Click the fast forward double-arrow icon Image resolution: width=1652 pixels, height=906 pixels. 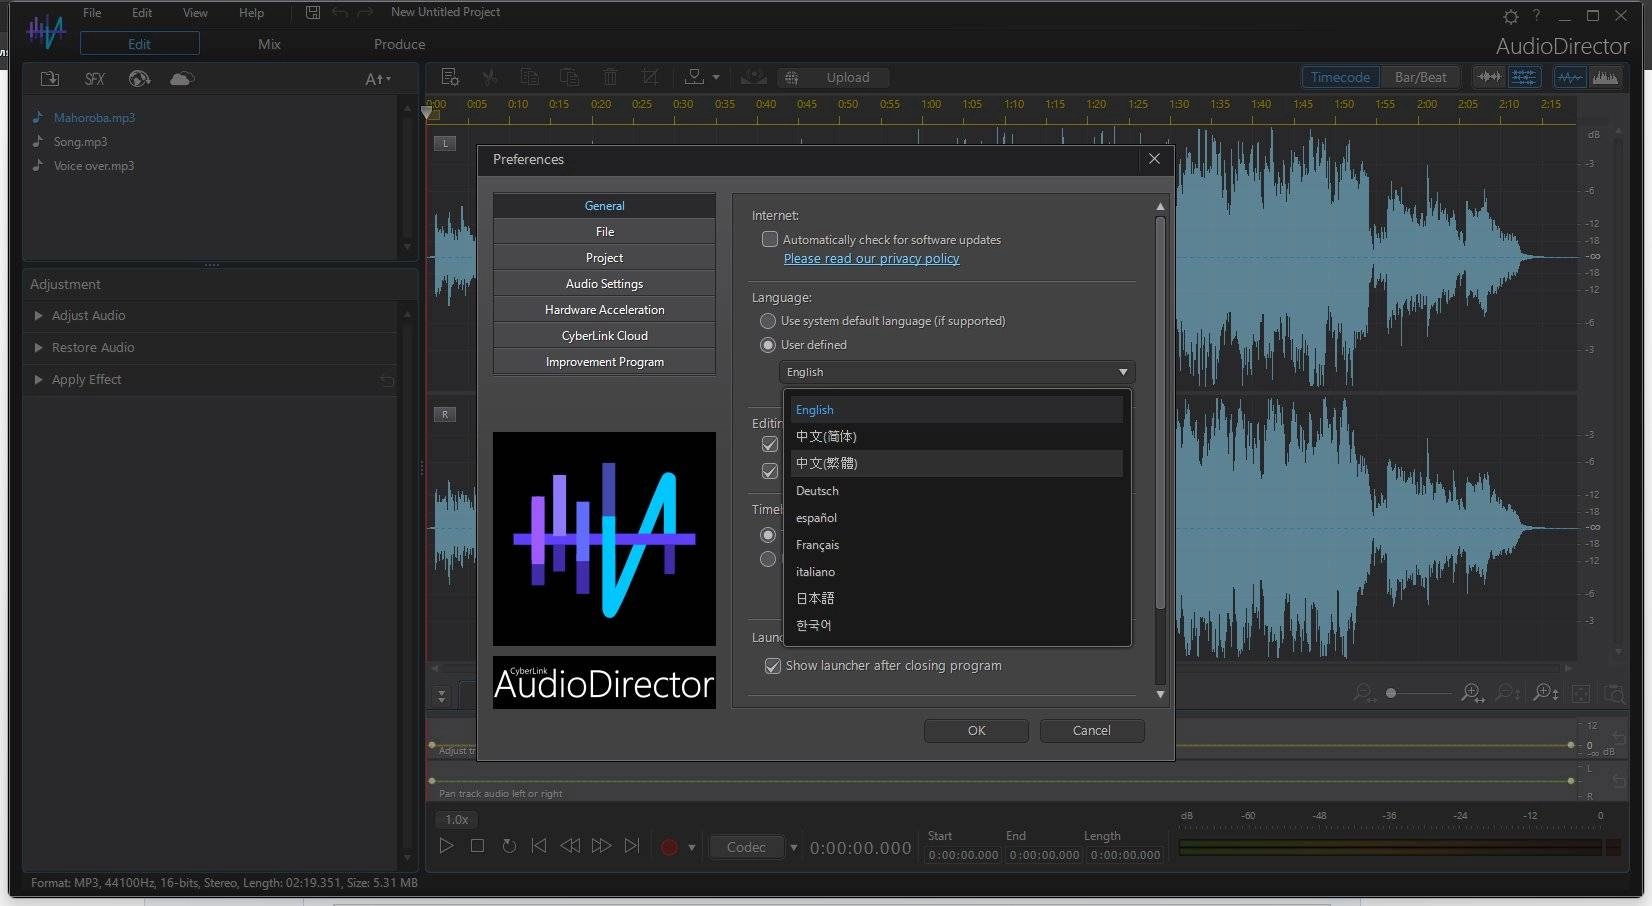(x=601, y=846)
